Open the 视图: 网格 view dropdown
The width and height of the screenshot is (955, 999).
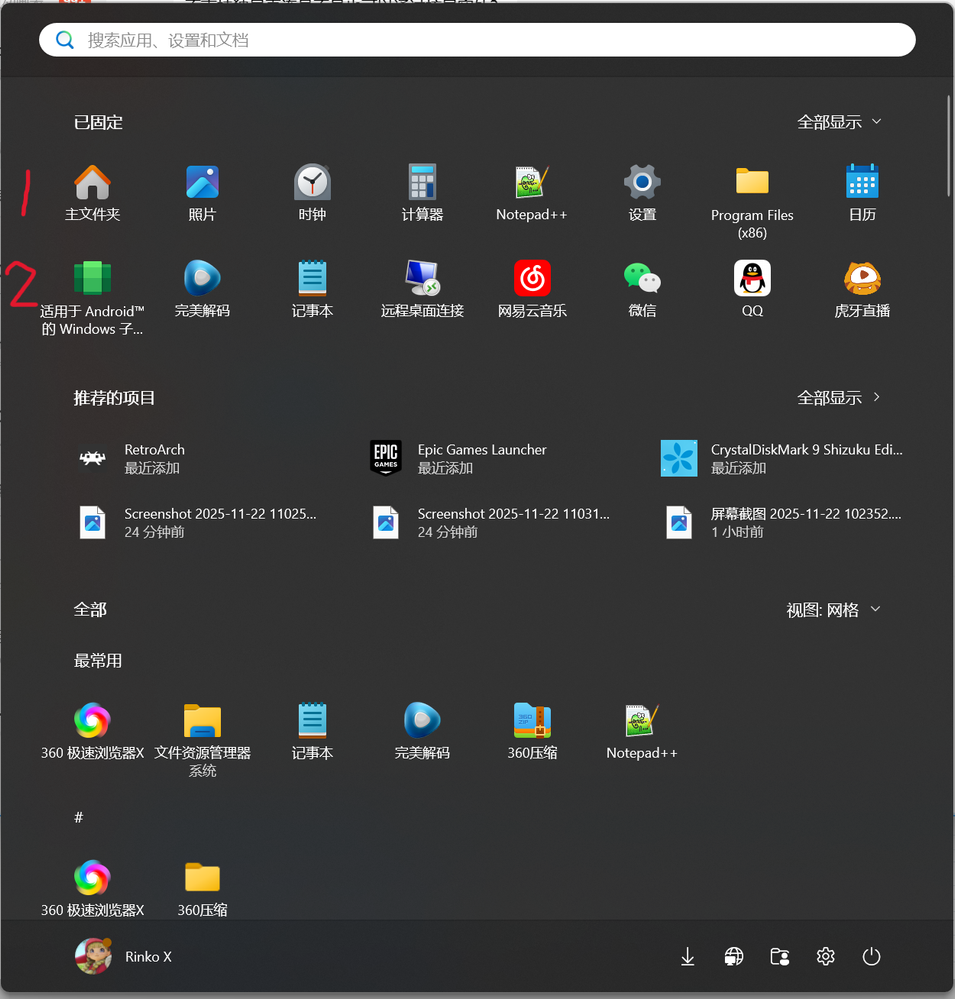point(834,610)
